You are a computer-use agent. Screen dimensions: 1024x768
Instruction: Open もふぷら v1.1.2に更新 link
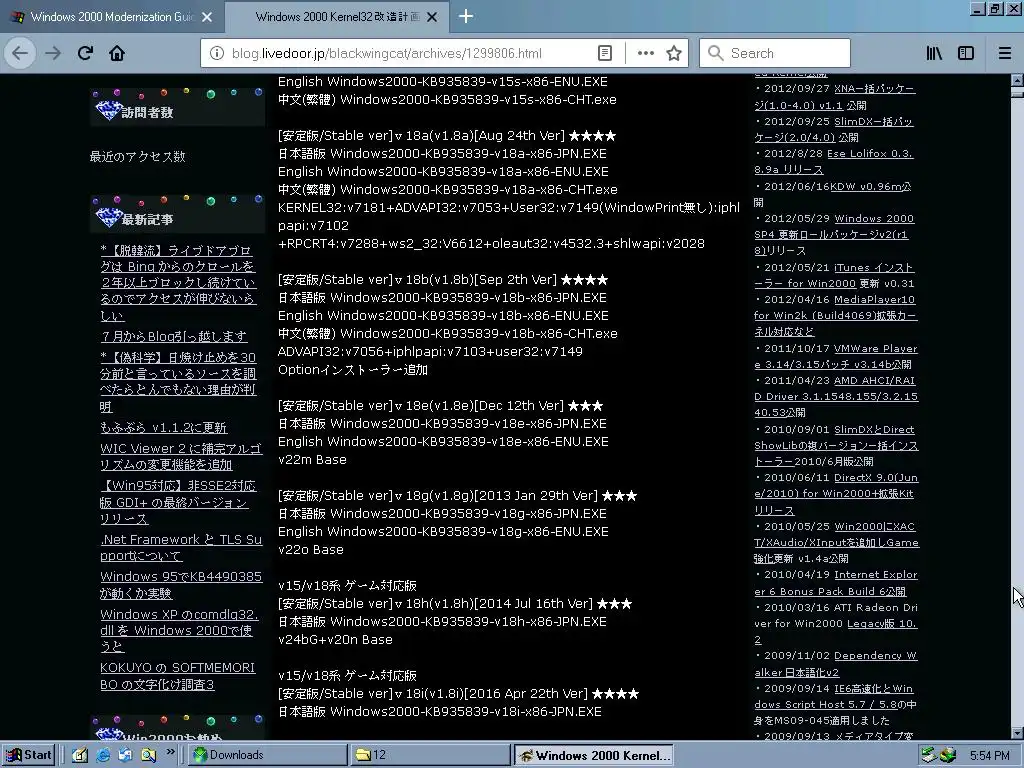(x=163, y=428)
